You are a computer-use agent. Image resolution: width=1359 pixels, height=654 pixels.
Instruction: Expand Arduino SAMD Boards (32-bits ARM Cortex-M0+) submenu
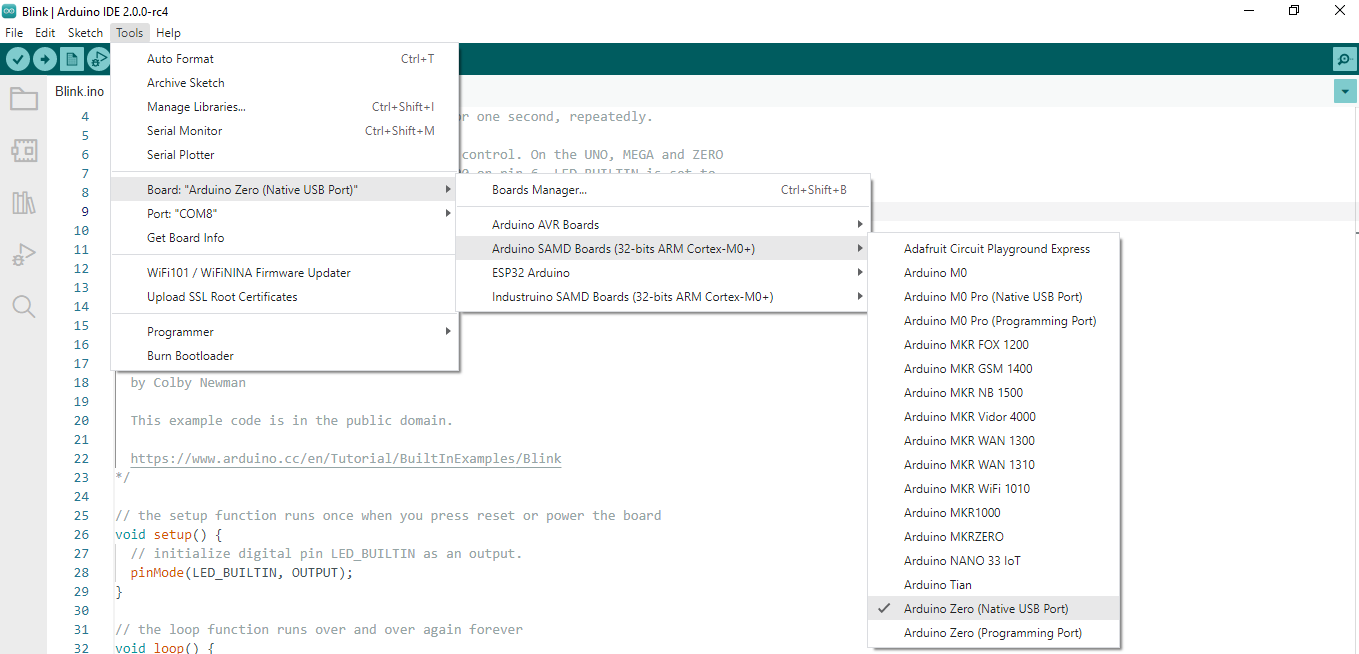point(663,249)
